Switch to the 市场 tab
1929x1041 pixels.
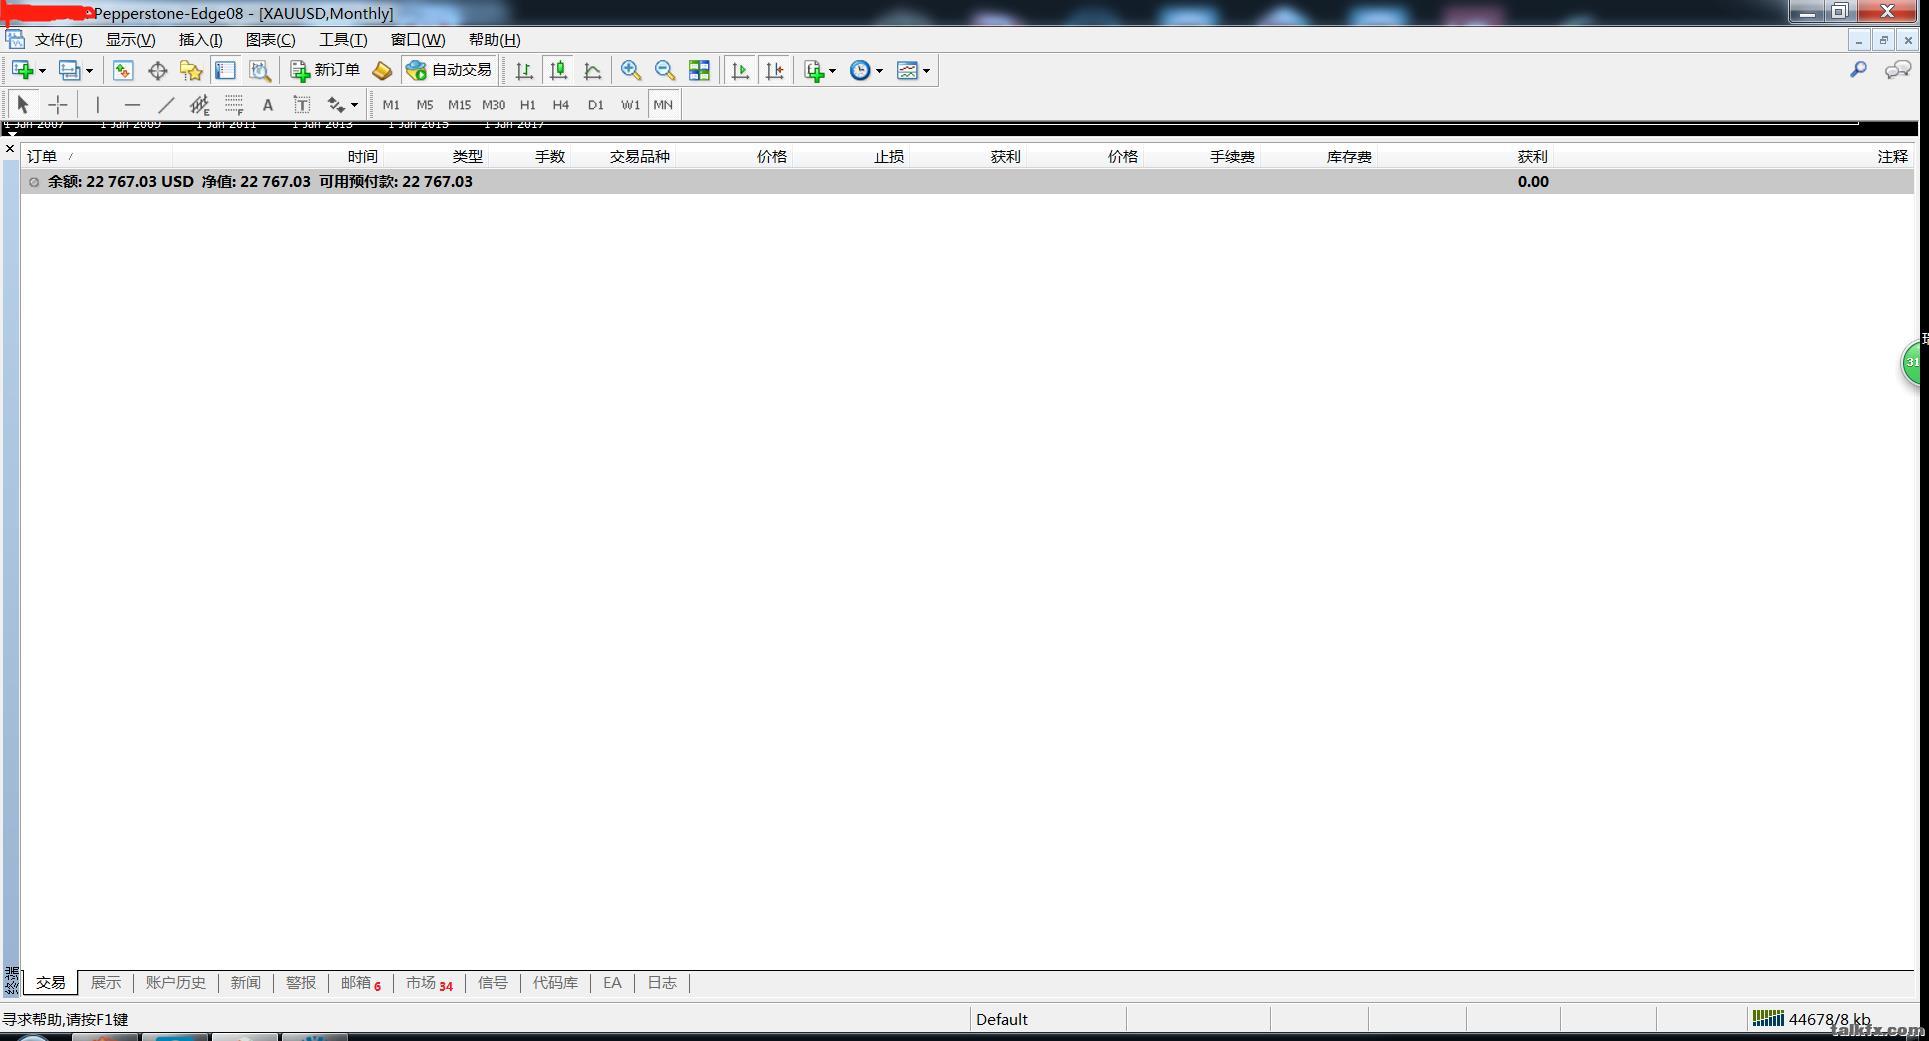pyautogui.click(x=429, y=983)
